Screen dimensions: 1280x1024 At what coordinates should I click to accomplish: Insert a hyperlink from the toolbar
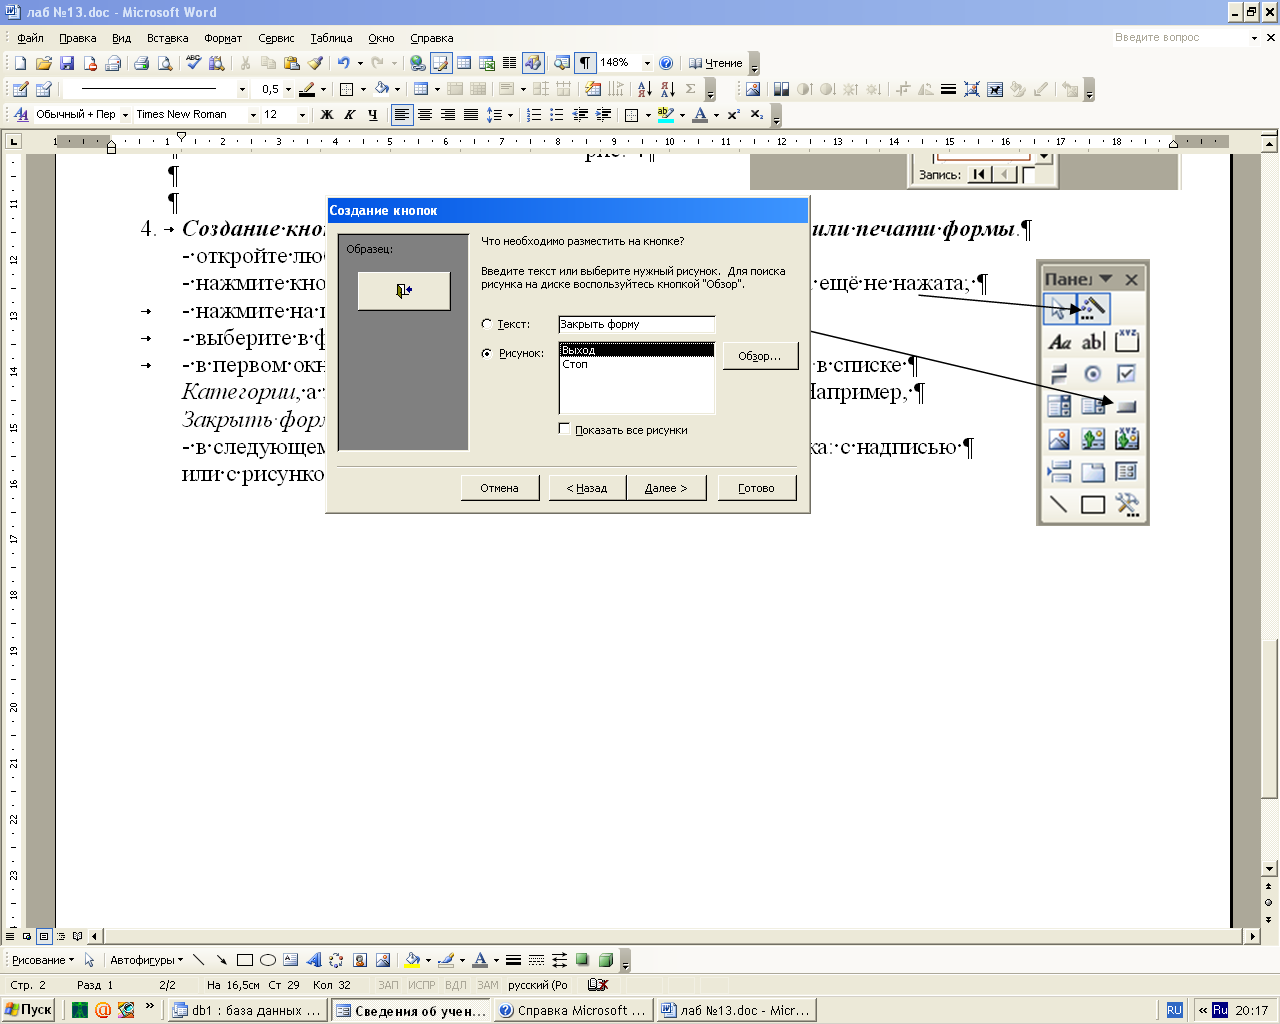(x=418, y=63)
